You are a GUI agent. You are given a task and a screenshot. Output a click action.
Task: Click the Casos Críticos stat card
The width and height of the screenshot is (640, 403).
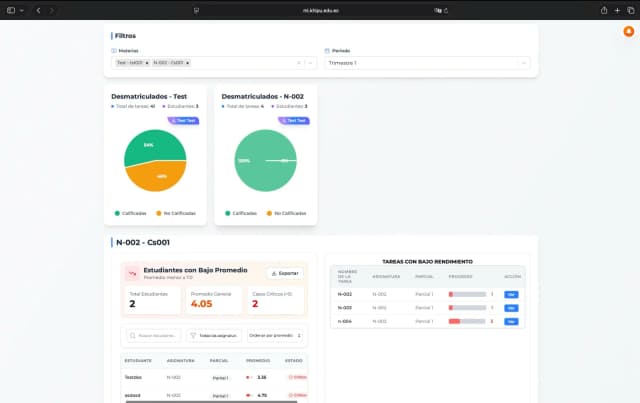click(x=276, y=301)
